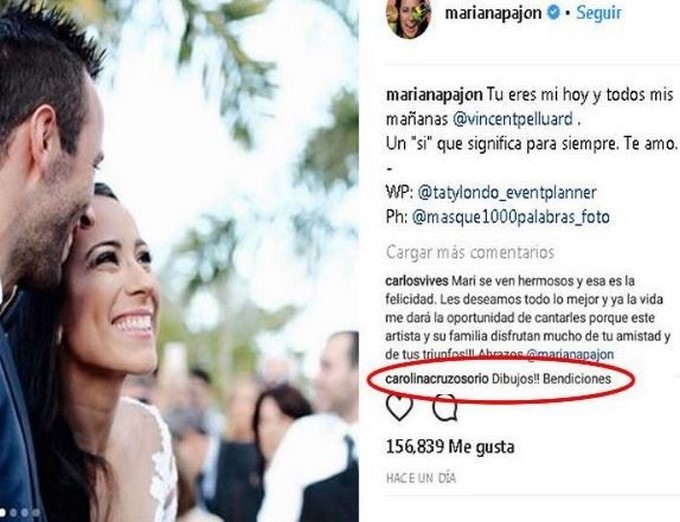
Task: View the 156,839 Me gusta likes list
Action: [450, 447]
